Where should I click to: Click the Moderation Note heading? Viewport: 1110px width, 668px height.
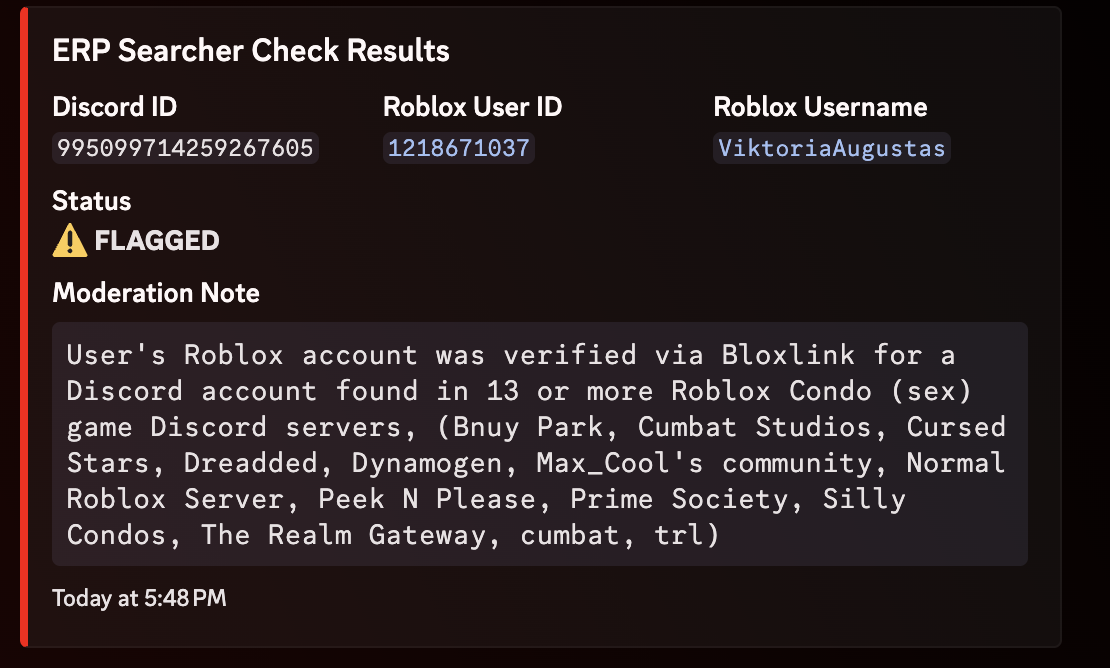click(156, 293)
